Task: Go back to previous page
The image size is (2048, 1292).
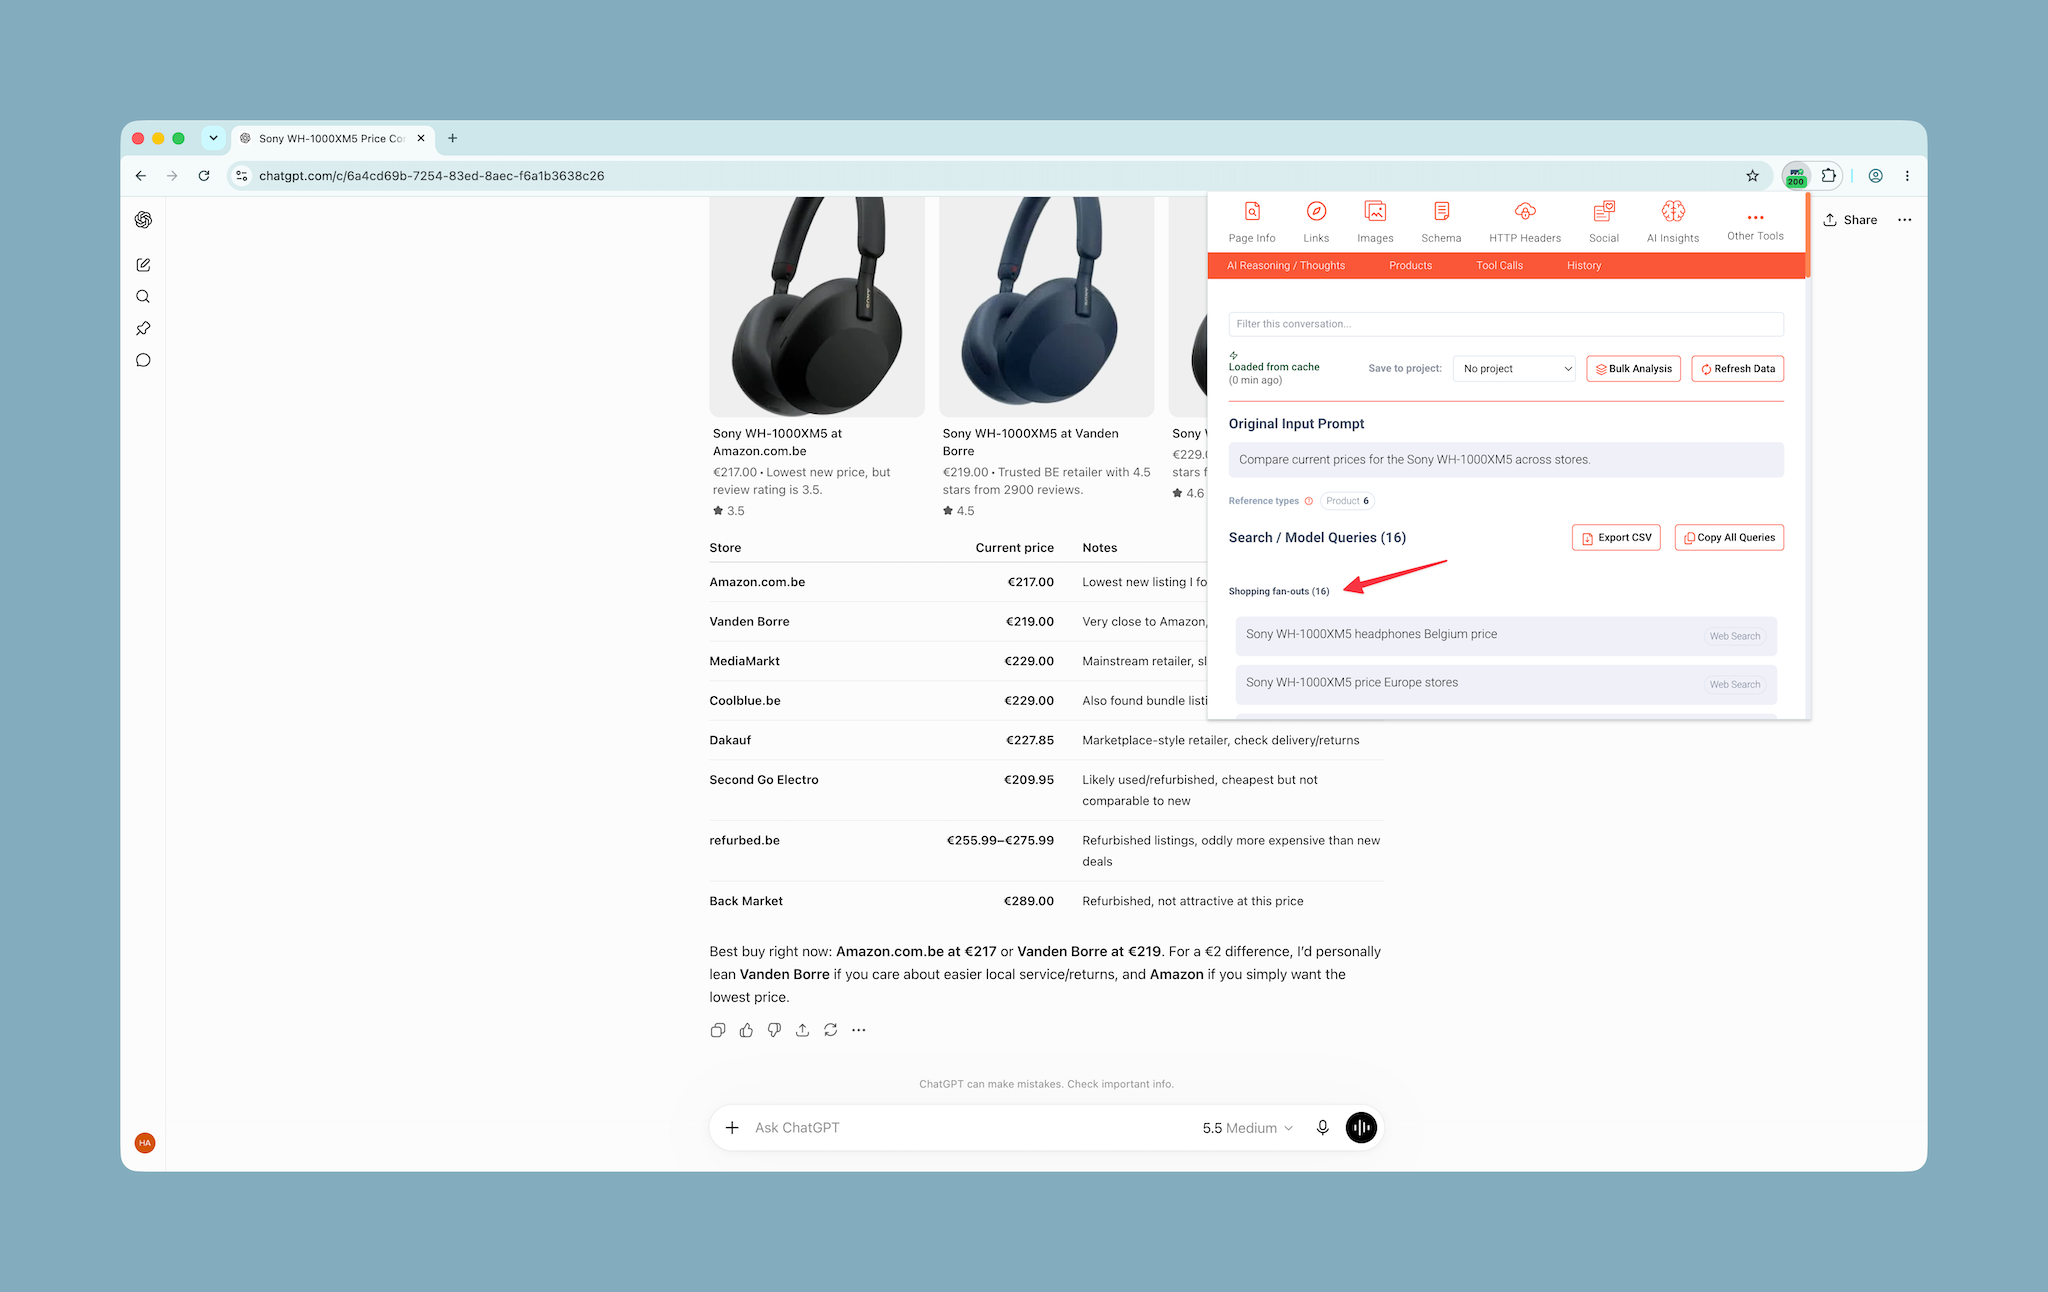Action: (141, 176)
